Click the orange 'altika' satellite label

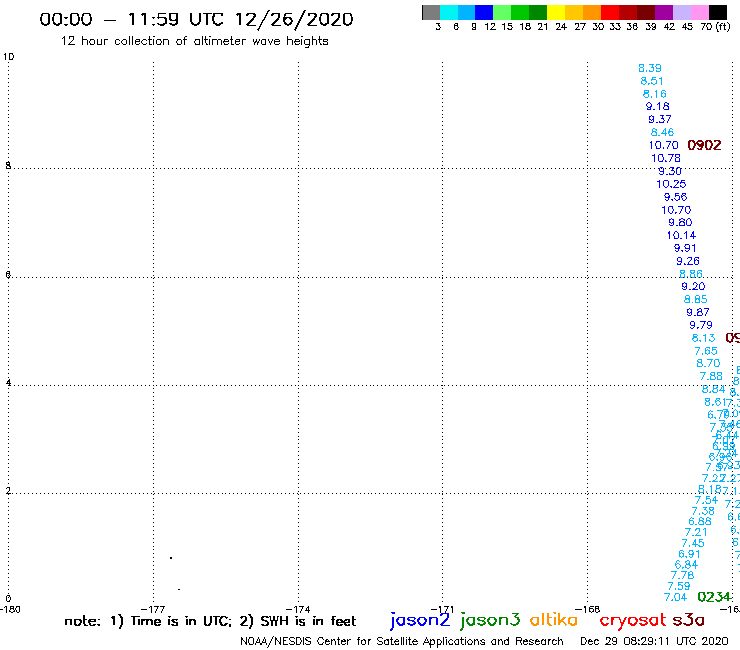pos(554,620)
